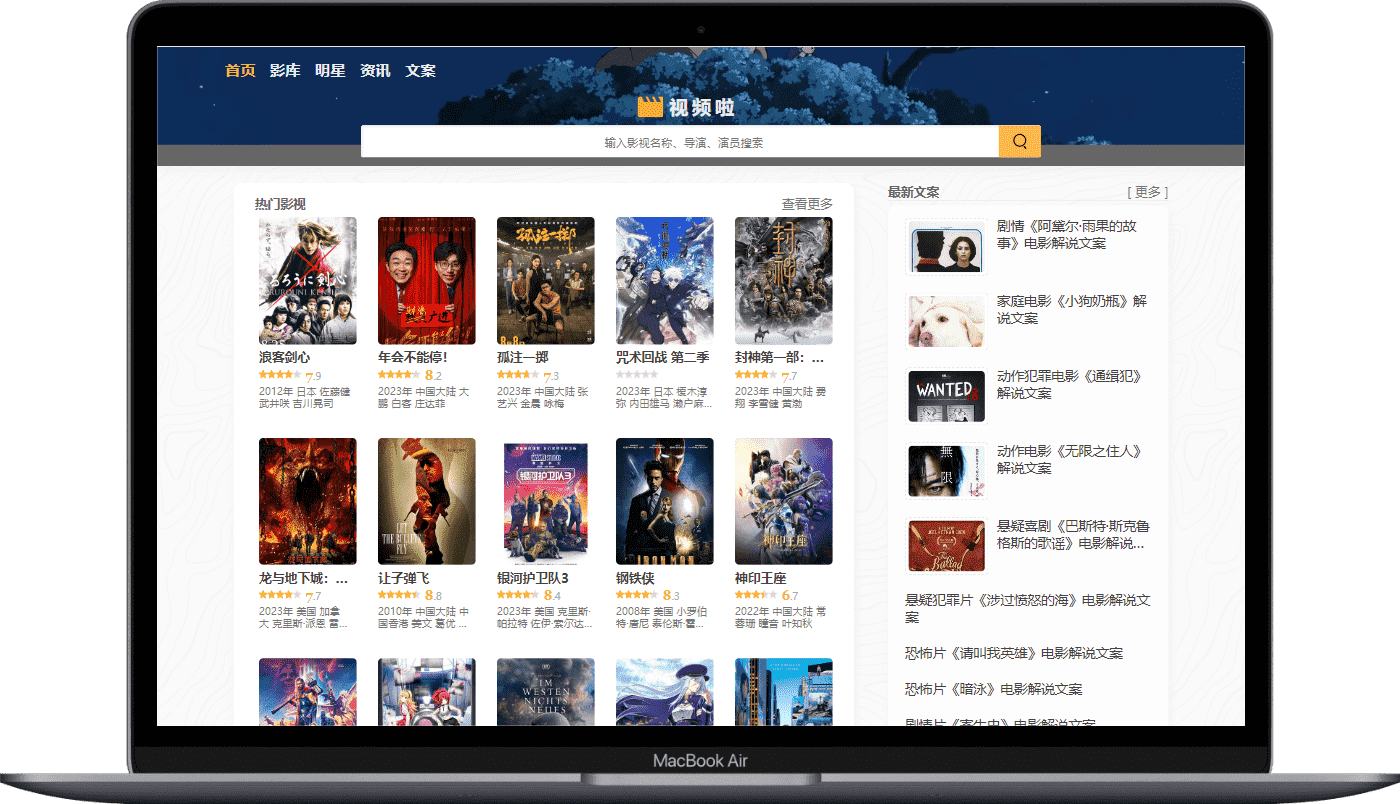Open the 让子弹飞 poster
The width and height of the screenshot is (1400, 804).
pyautogui.click(x=427, y=501)
